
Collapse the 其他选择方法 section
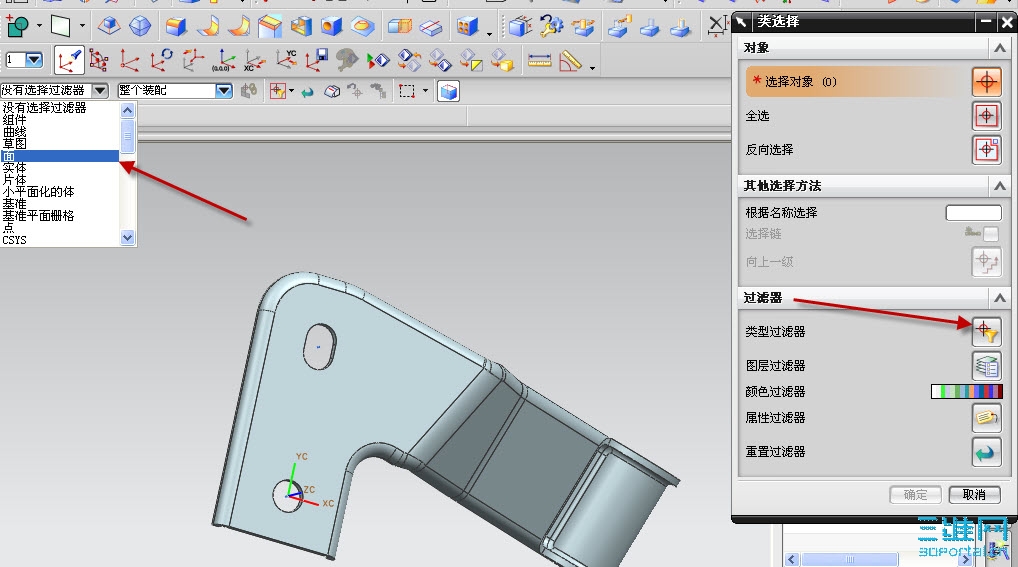click(x=1000, y=186)
